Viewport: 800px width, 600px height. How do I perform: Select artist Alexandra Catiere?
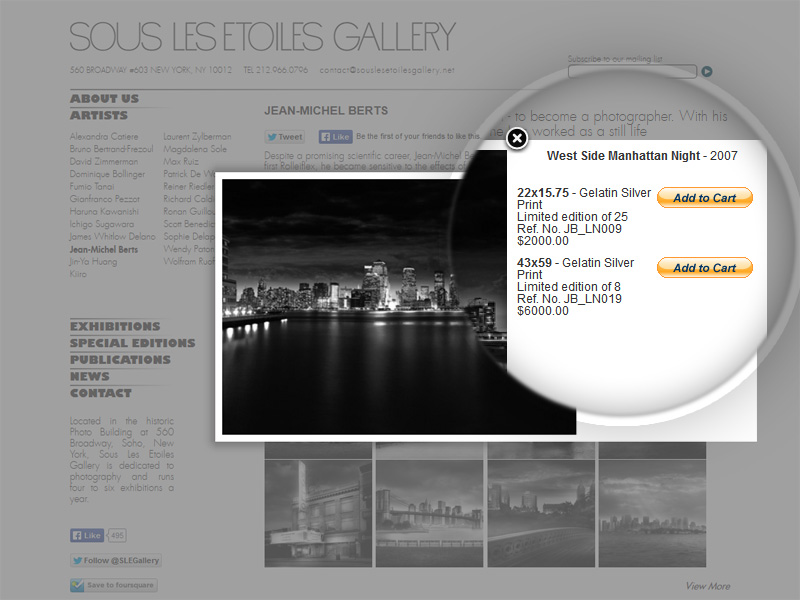pos(104,137)
